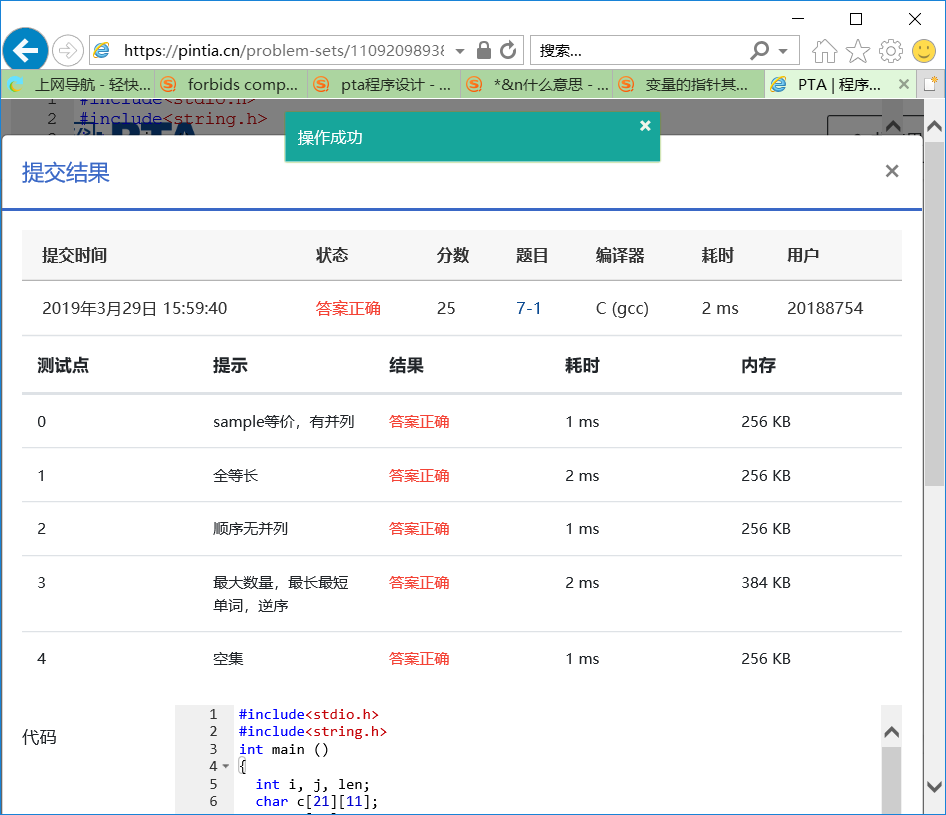The width and height of the screenshot is (946, 815).
Task: Click the code panel scrollbar up arrow
Action: pos(891,732)
